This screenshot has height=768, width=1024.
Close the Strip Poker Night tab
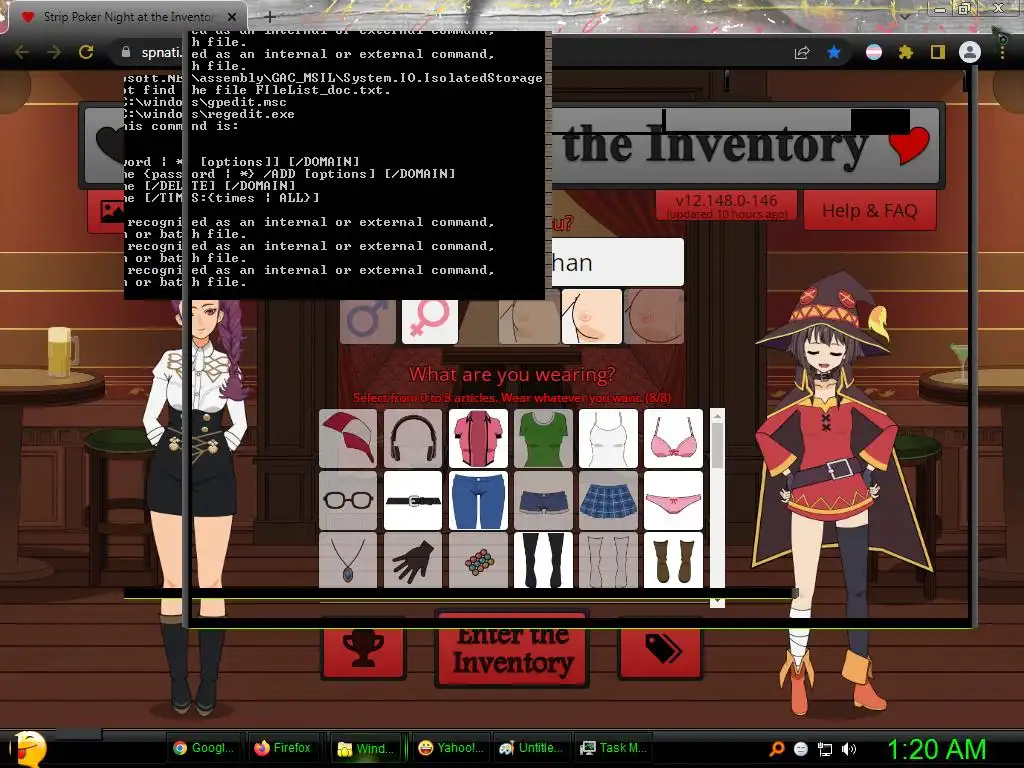232,17
